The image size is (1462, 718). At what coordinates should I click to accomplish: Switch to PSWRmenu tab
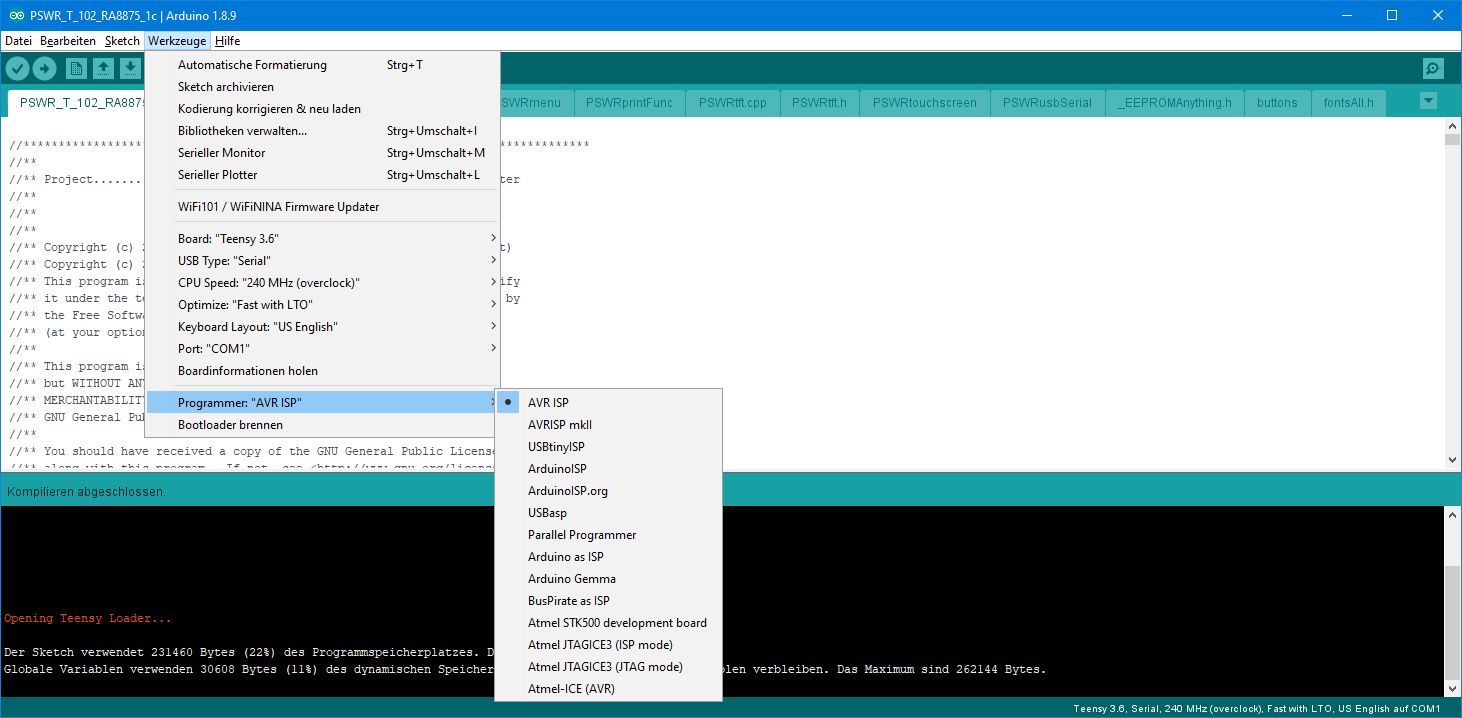click(536, 103)
